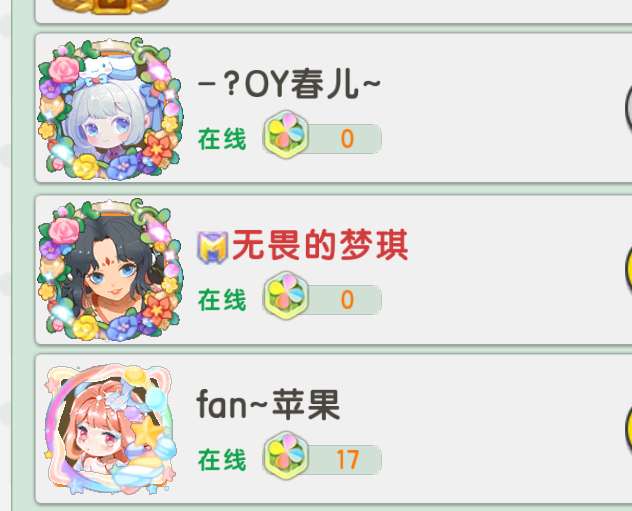Select the name -?OY春儿~

click(x=289, y=84)
